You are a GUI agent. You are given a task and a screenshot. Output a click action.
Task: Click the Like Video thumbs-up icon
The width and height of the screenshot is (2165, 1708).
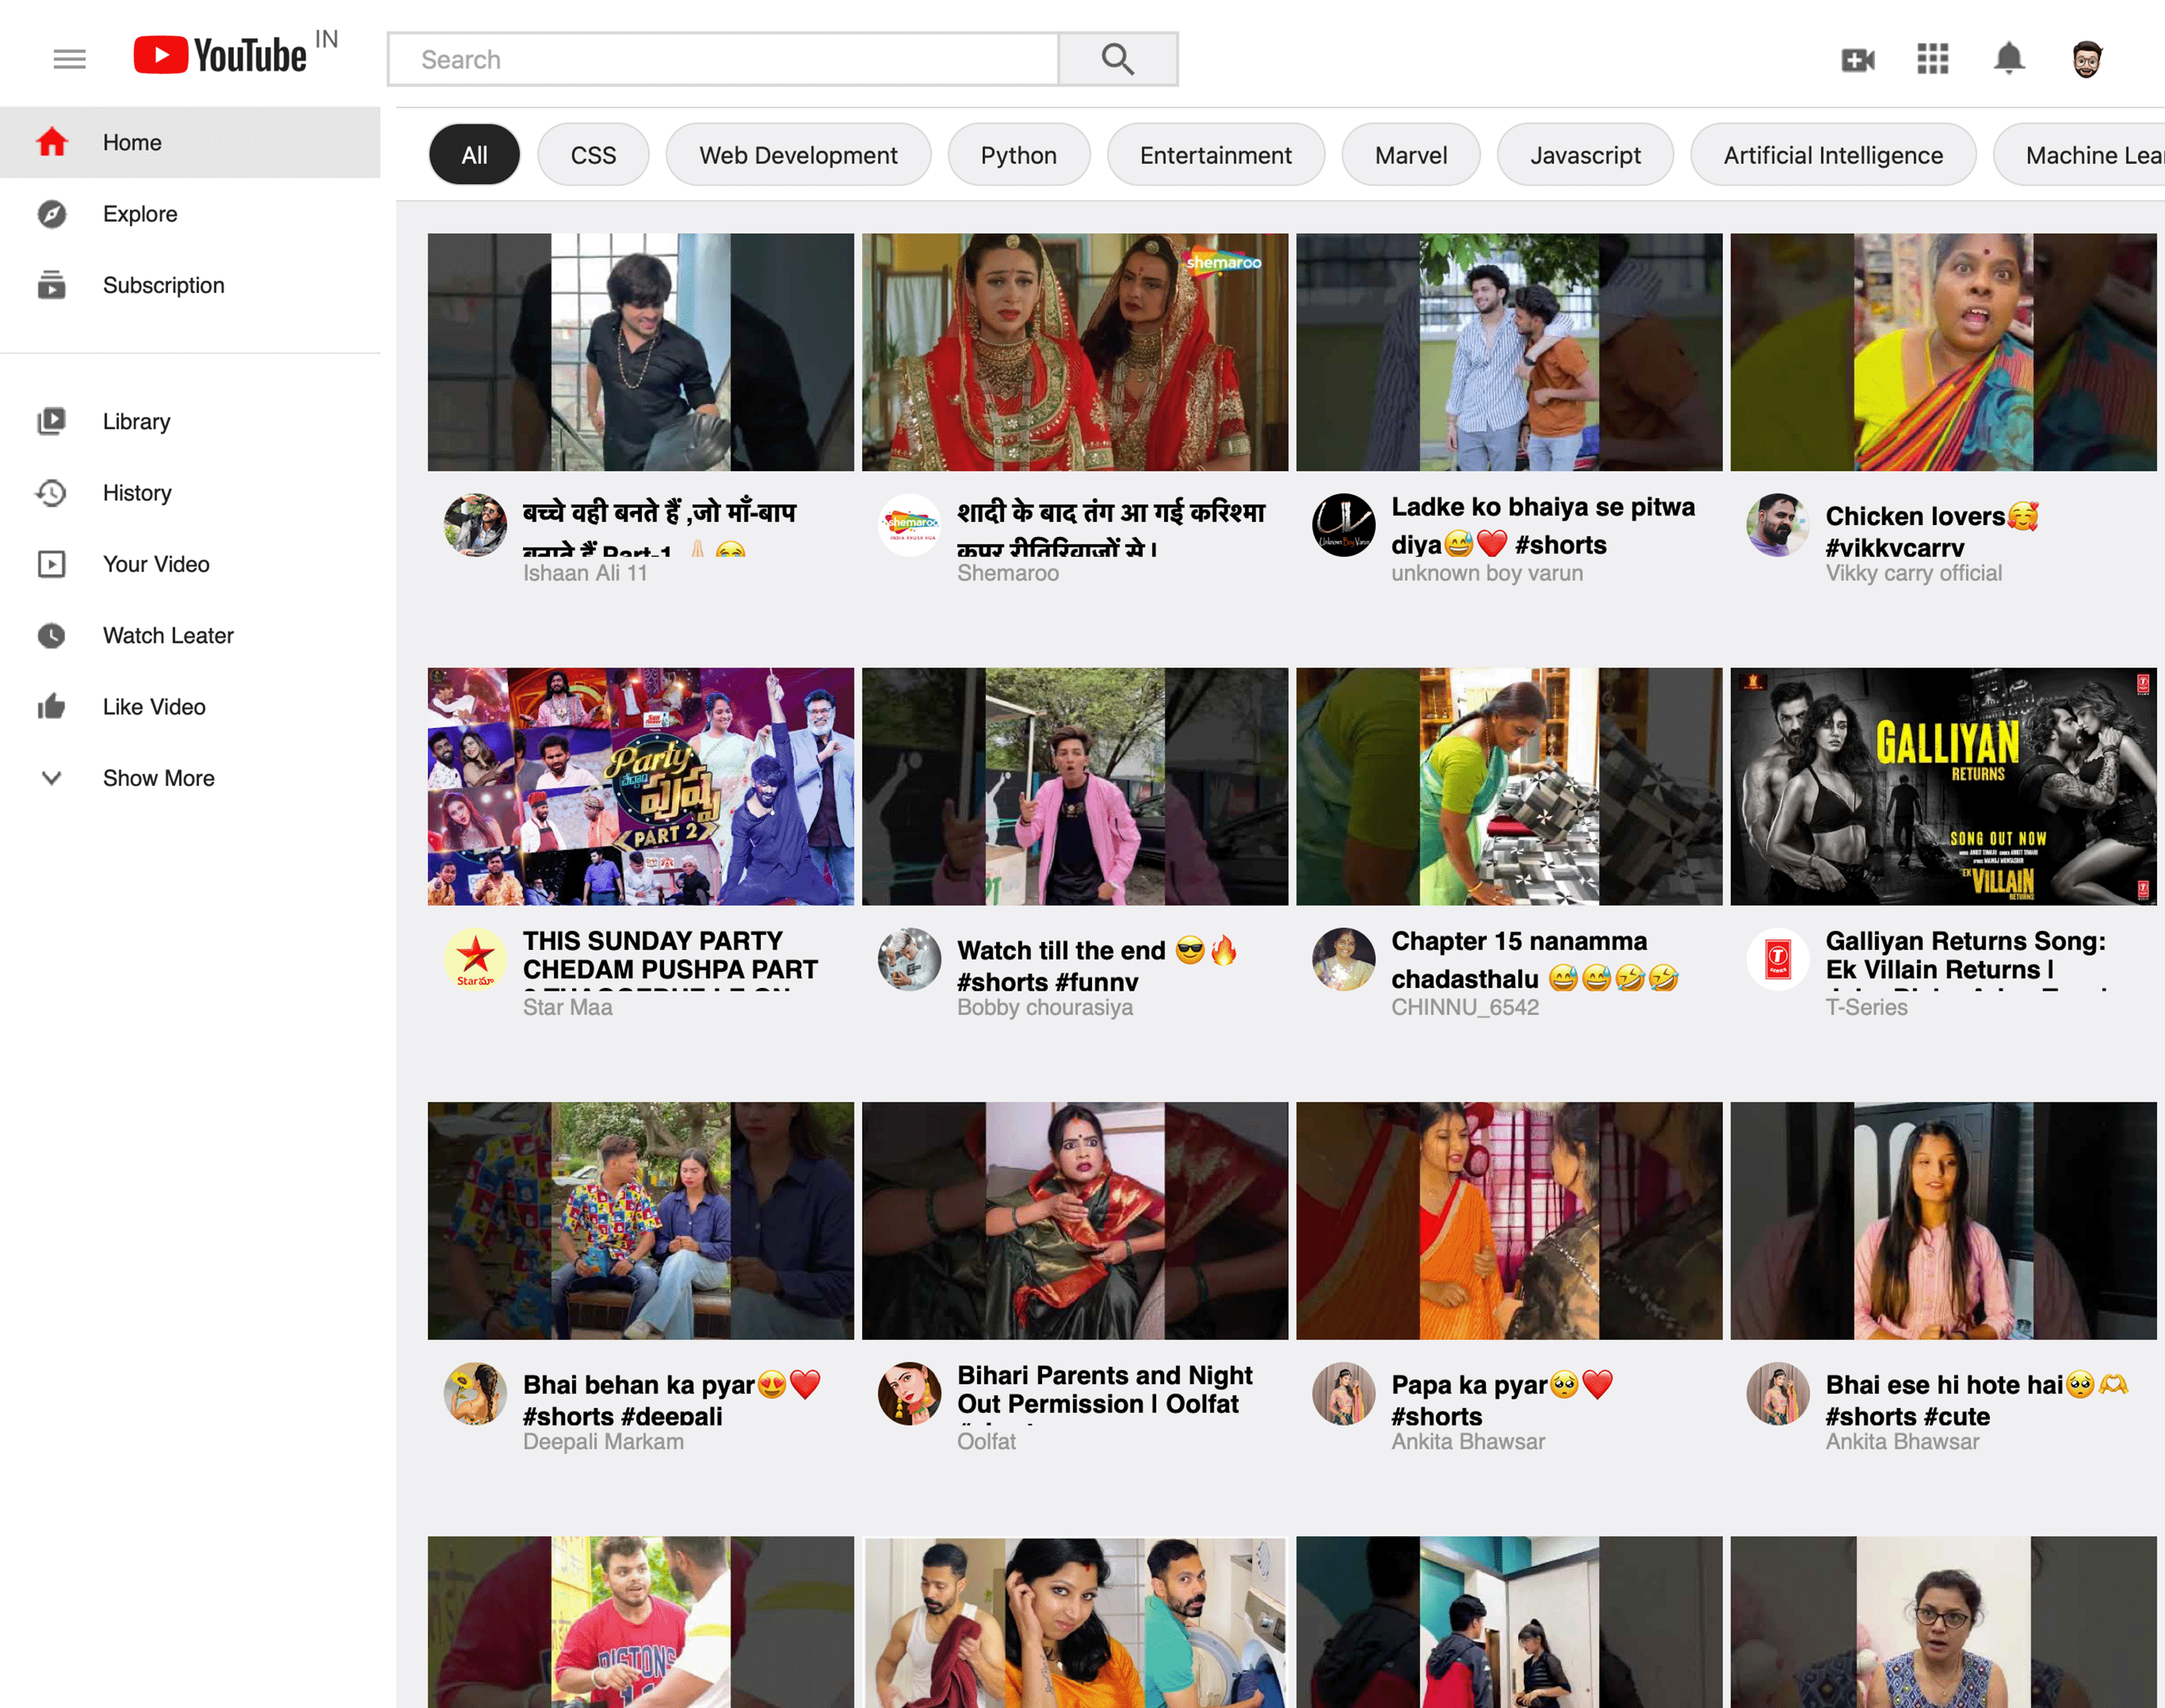tap(52, 707)
